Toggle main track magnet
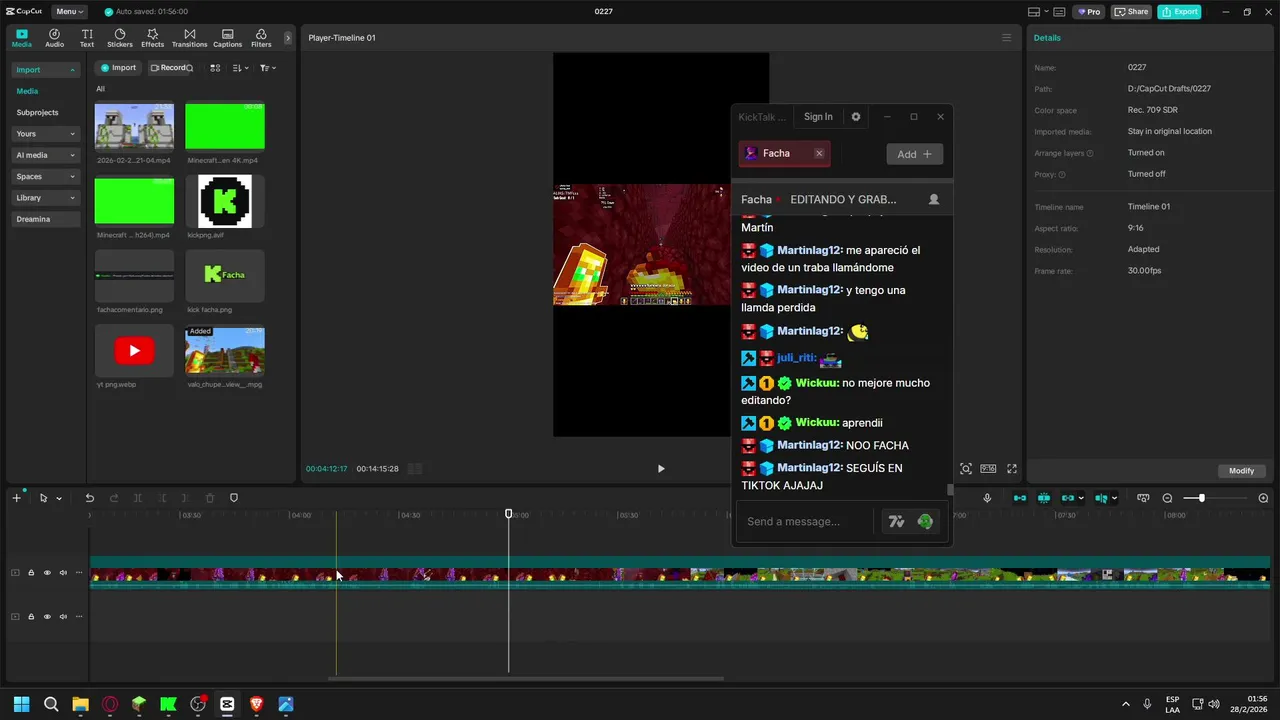 1019,498
